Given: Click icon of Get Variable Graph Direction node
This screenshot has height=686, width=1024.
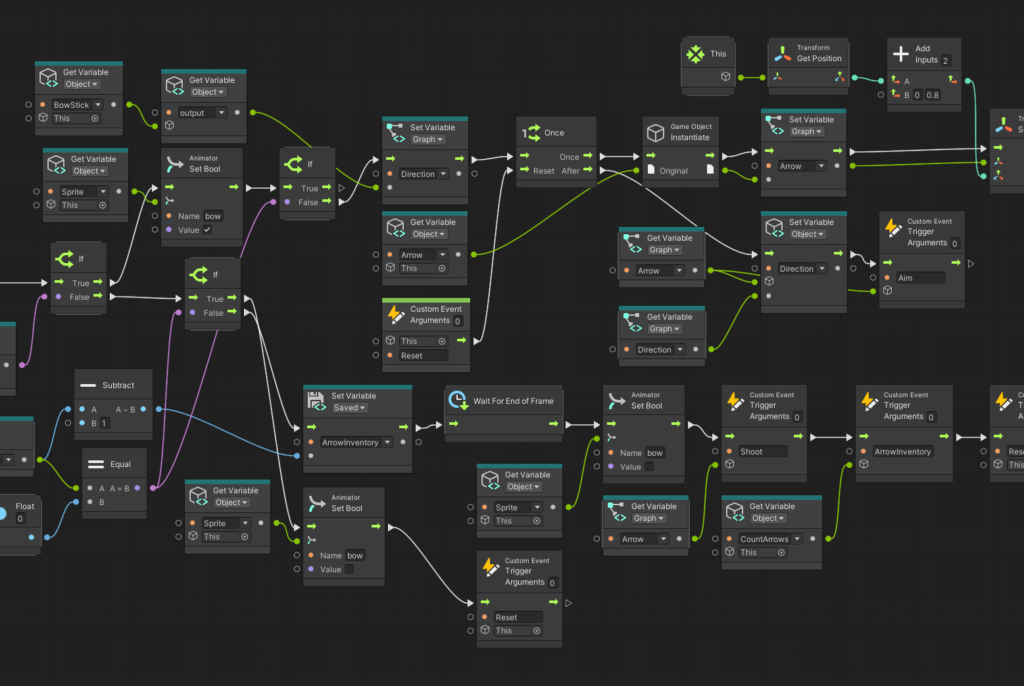Looking at the screenshot, I should 632,322.
